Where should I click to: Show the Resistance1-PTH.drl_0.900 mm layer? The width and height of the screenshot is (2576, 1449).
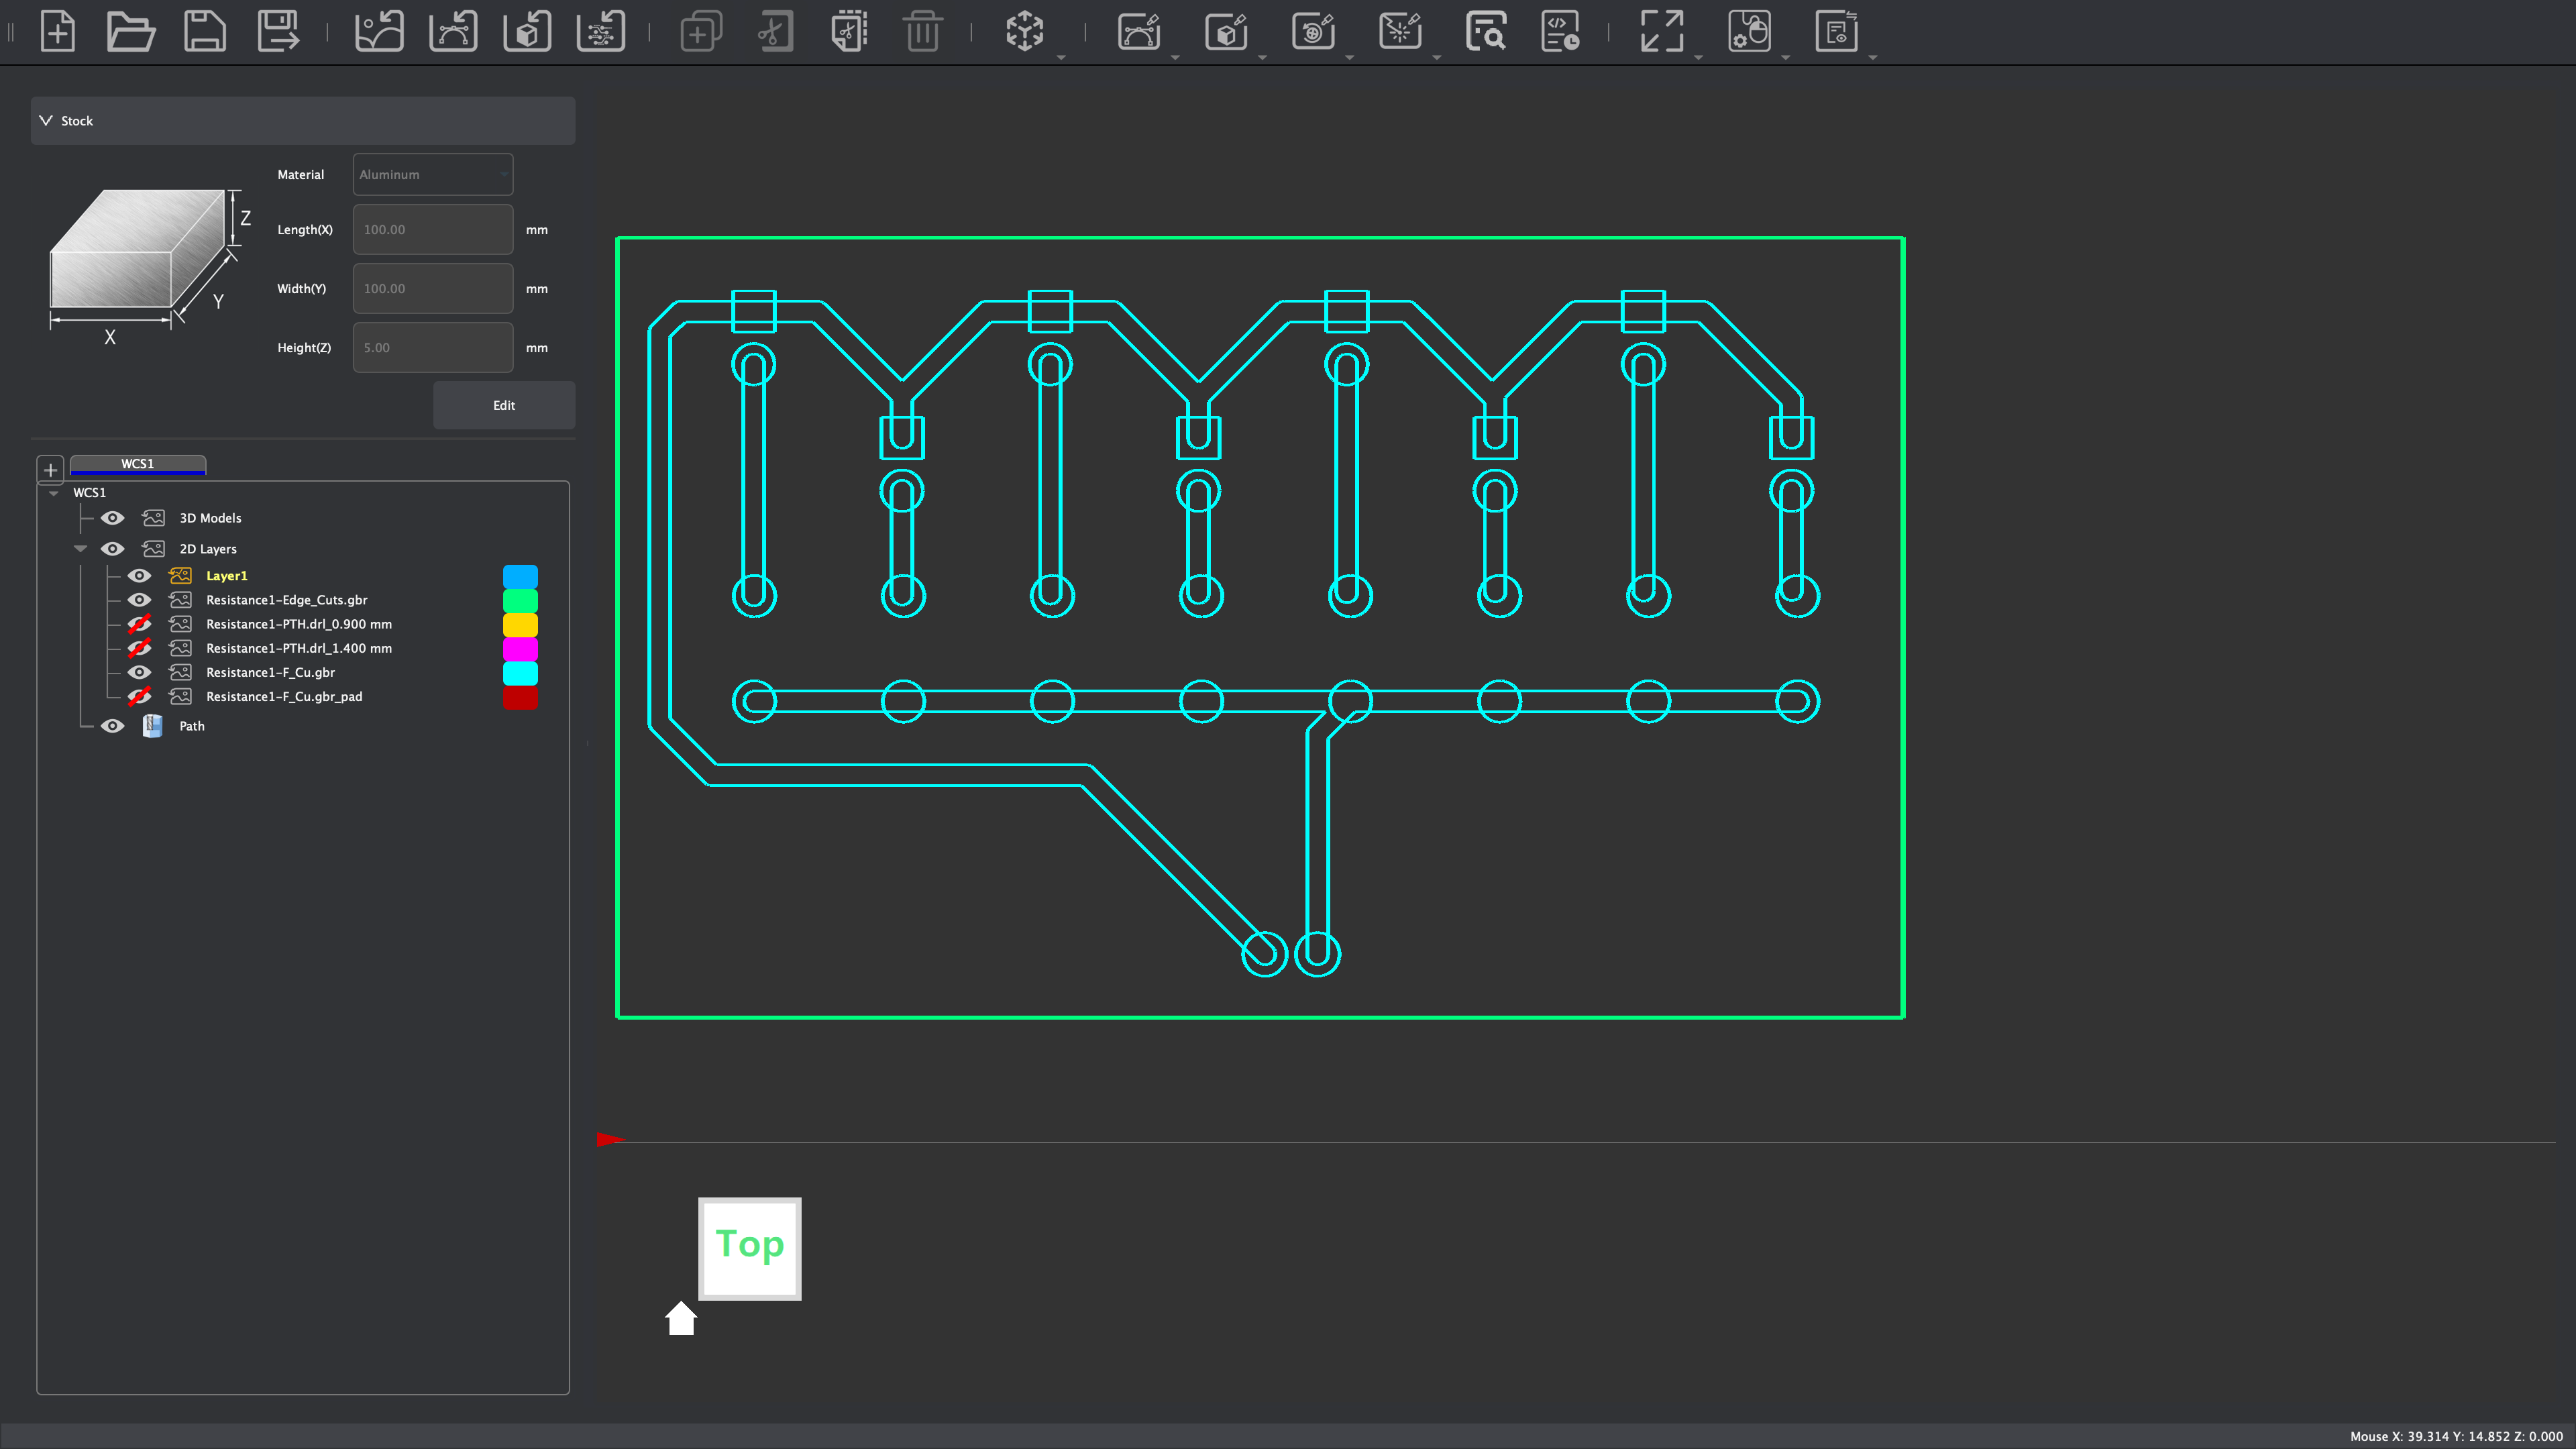pyautogui.click(x=139, y=623)
